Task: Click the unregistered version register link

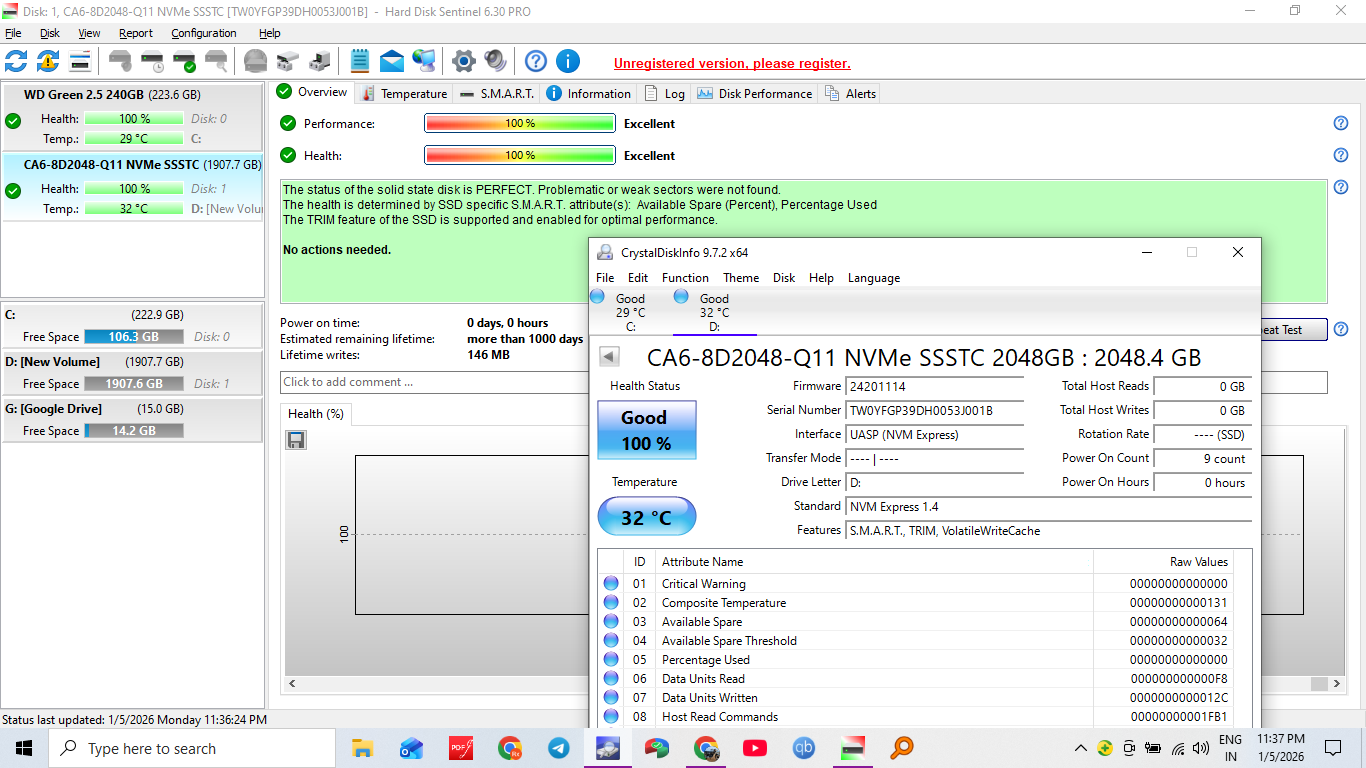Action: (x=732, y=63)
